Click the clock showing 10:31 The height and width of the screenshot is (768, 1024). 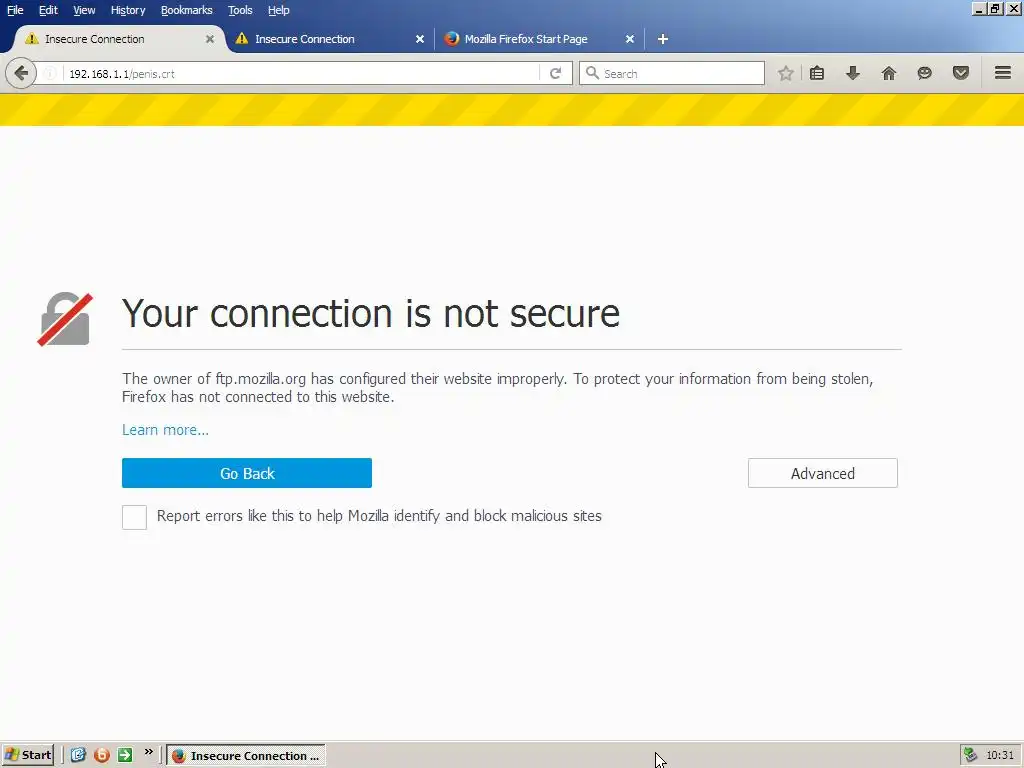[1000, 755]
